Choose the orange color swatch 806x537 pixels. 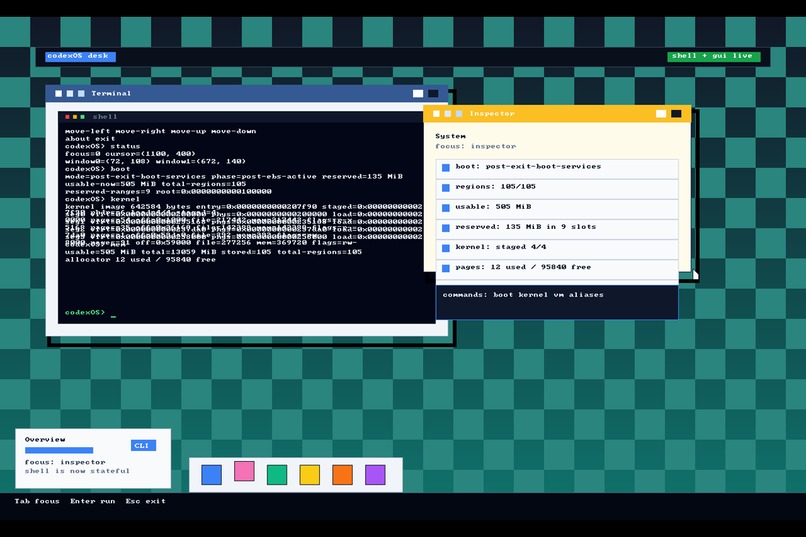tap(342, 475)
